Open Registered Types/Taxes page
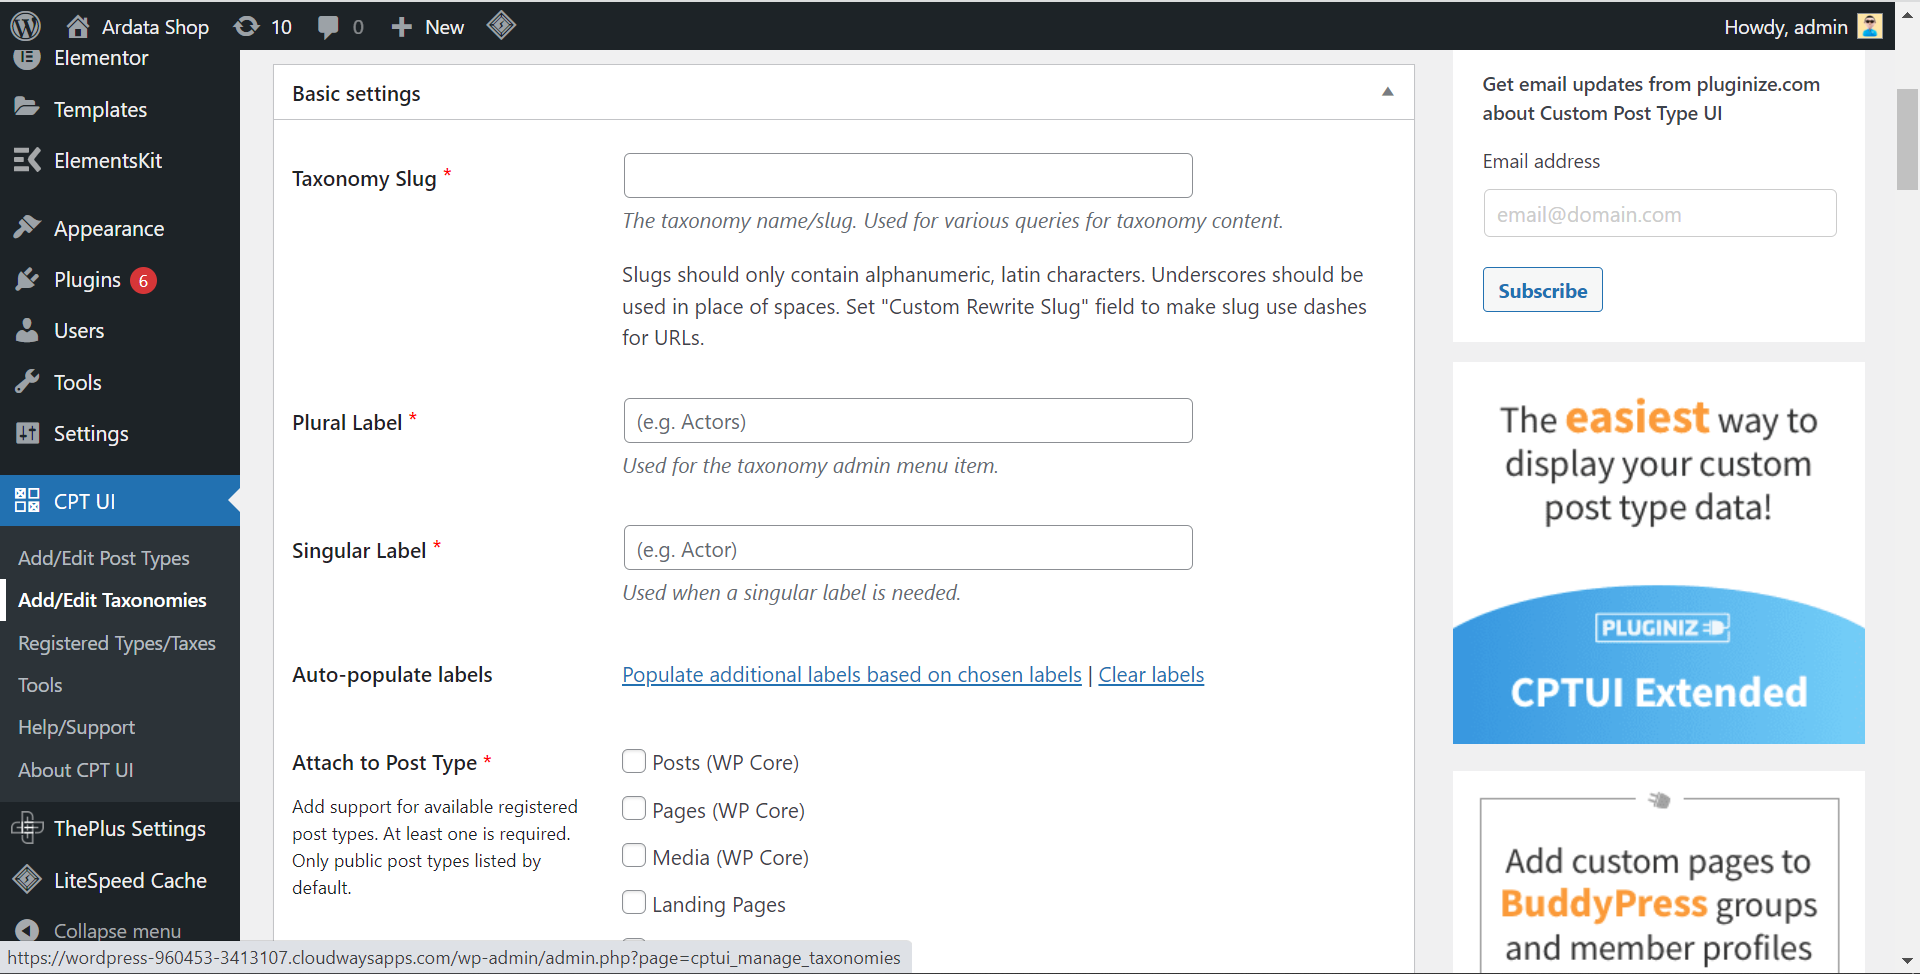Screen dimensions: 1920x974 tap(117, 643)
